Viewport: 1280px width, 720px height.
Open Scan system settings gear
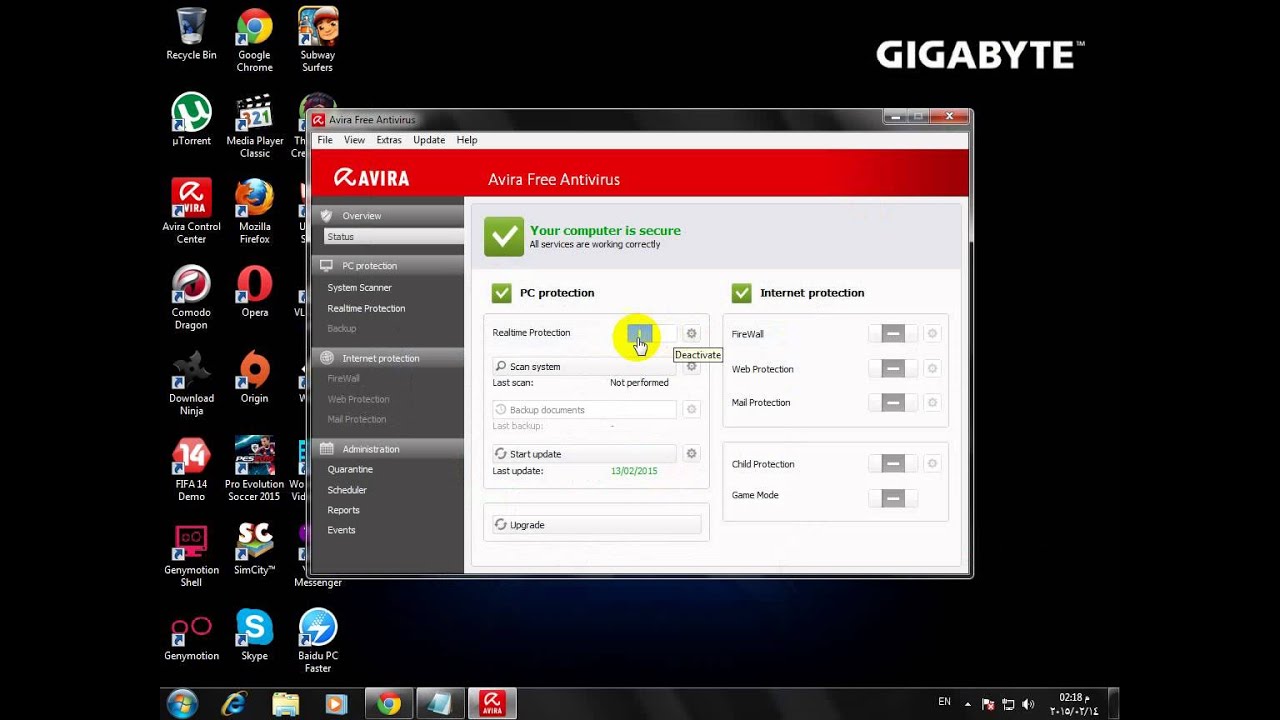(691, 367)
